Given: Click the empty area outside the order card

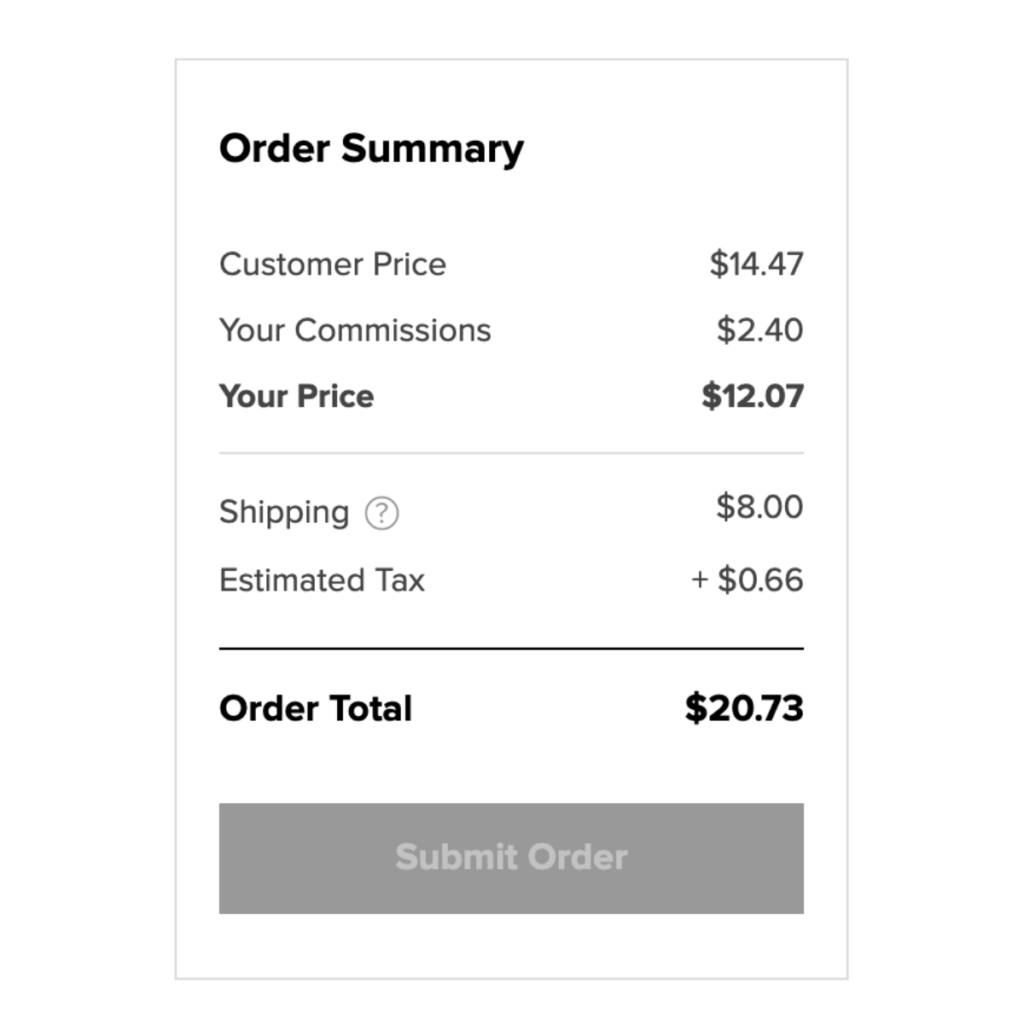Looking at the screenshot, I should pyautogui.click(x=90, y=500).
